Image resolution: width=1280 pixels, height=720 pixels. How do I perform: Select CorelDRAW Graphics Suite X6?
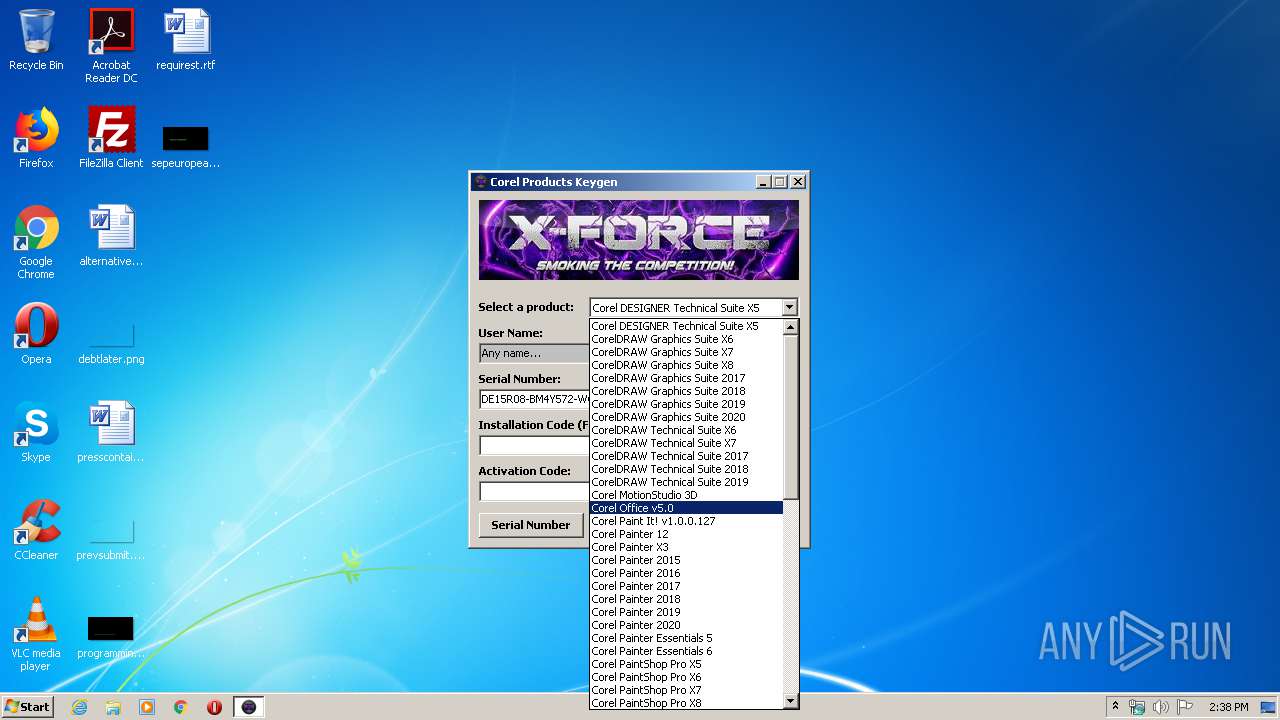point(686,339)
